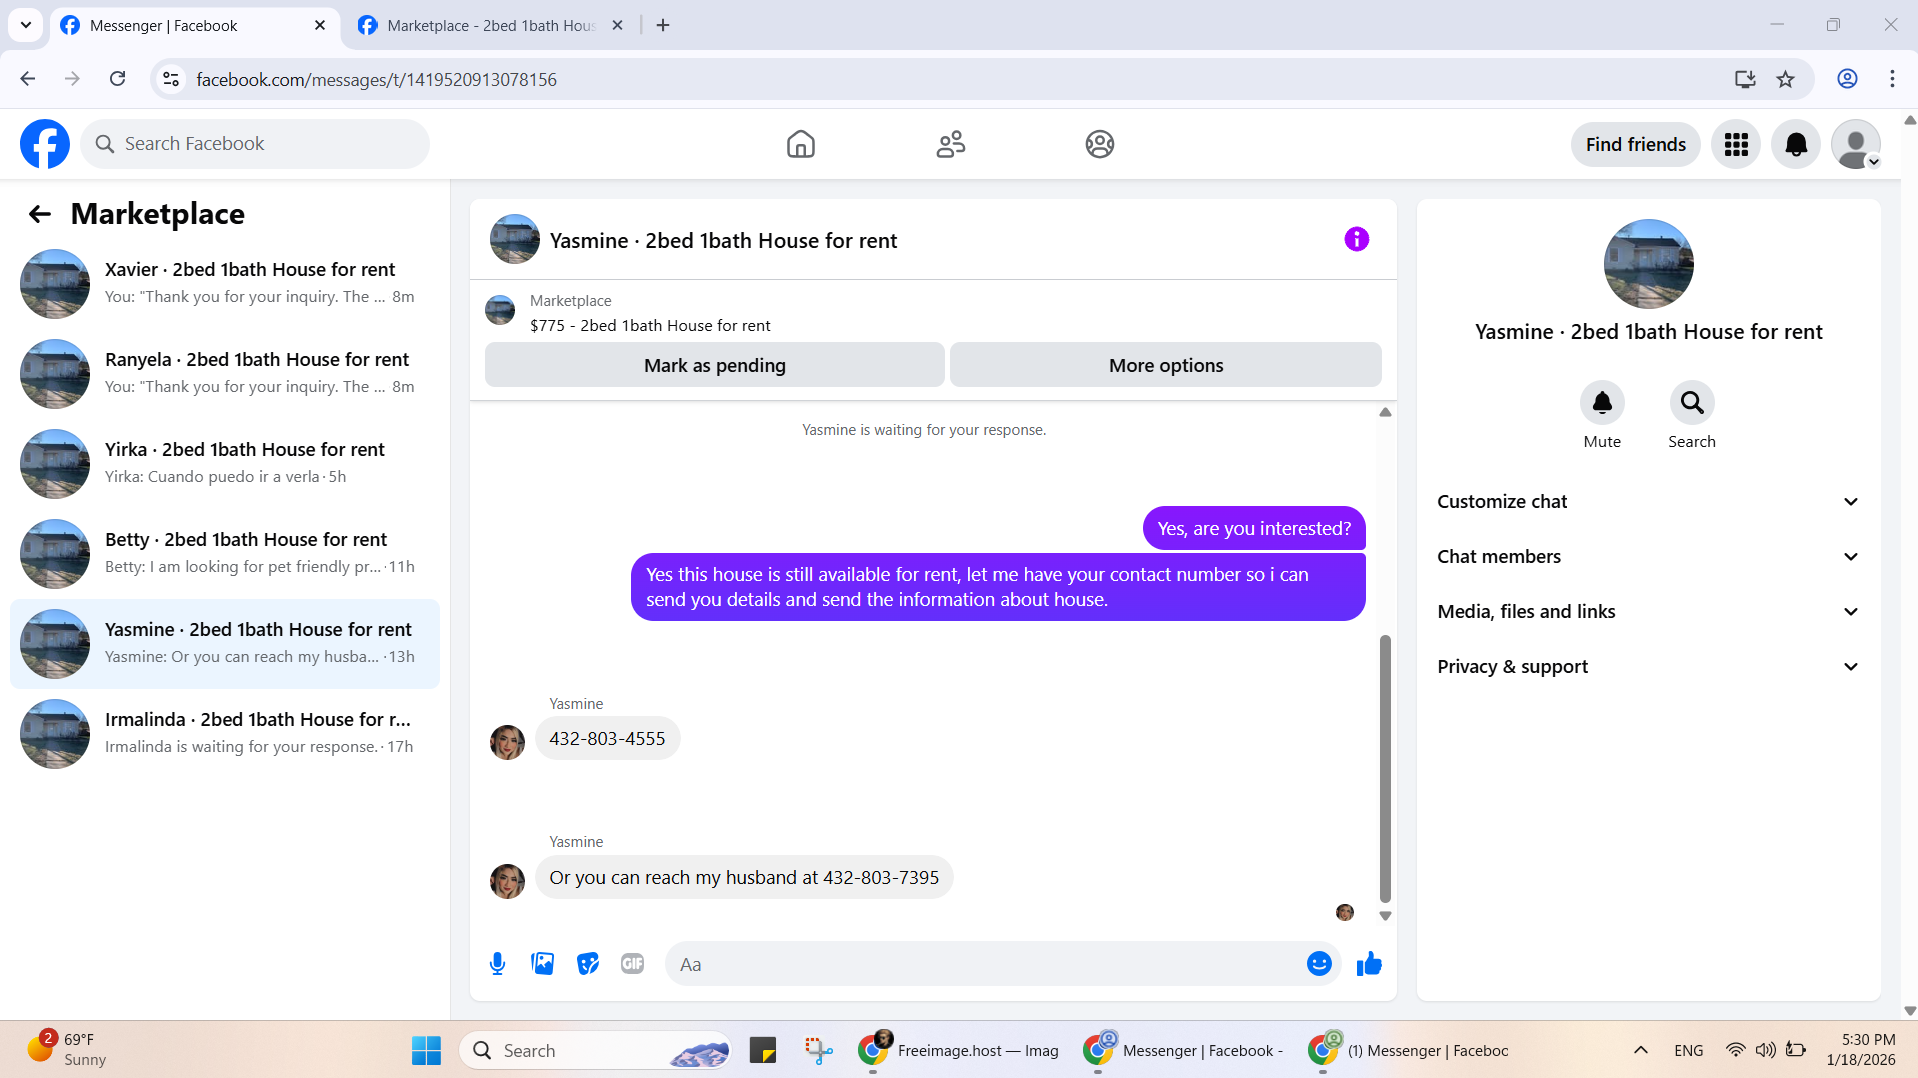Click Mark as pending button

(714, 365)
